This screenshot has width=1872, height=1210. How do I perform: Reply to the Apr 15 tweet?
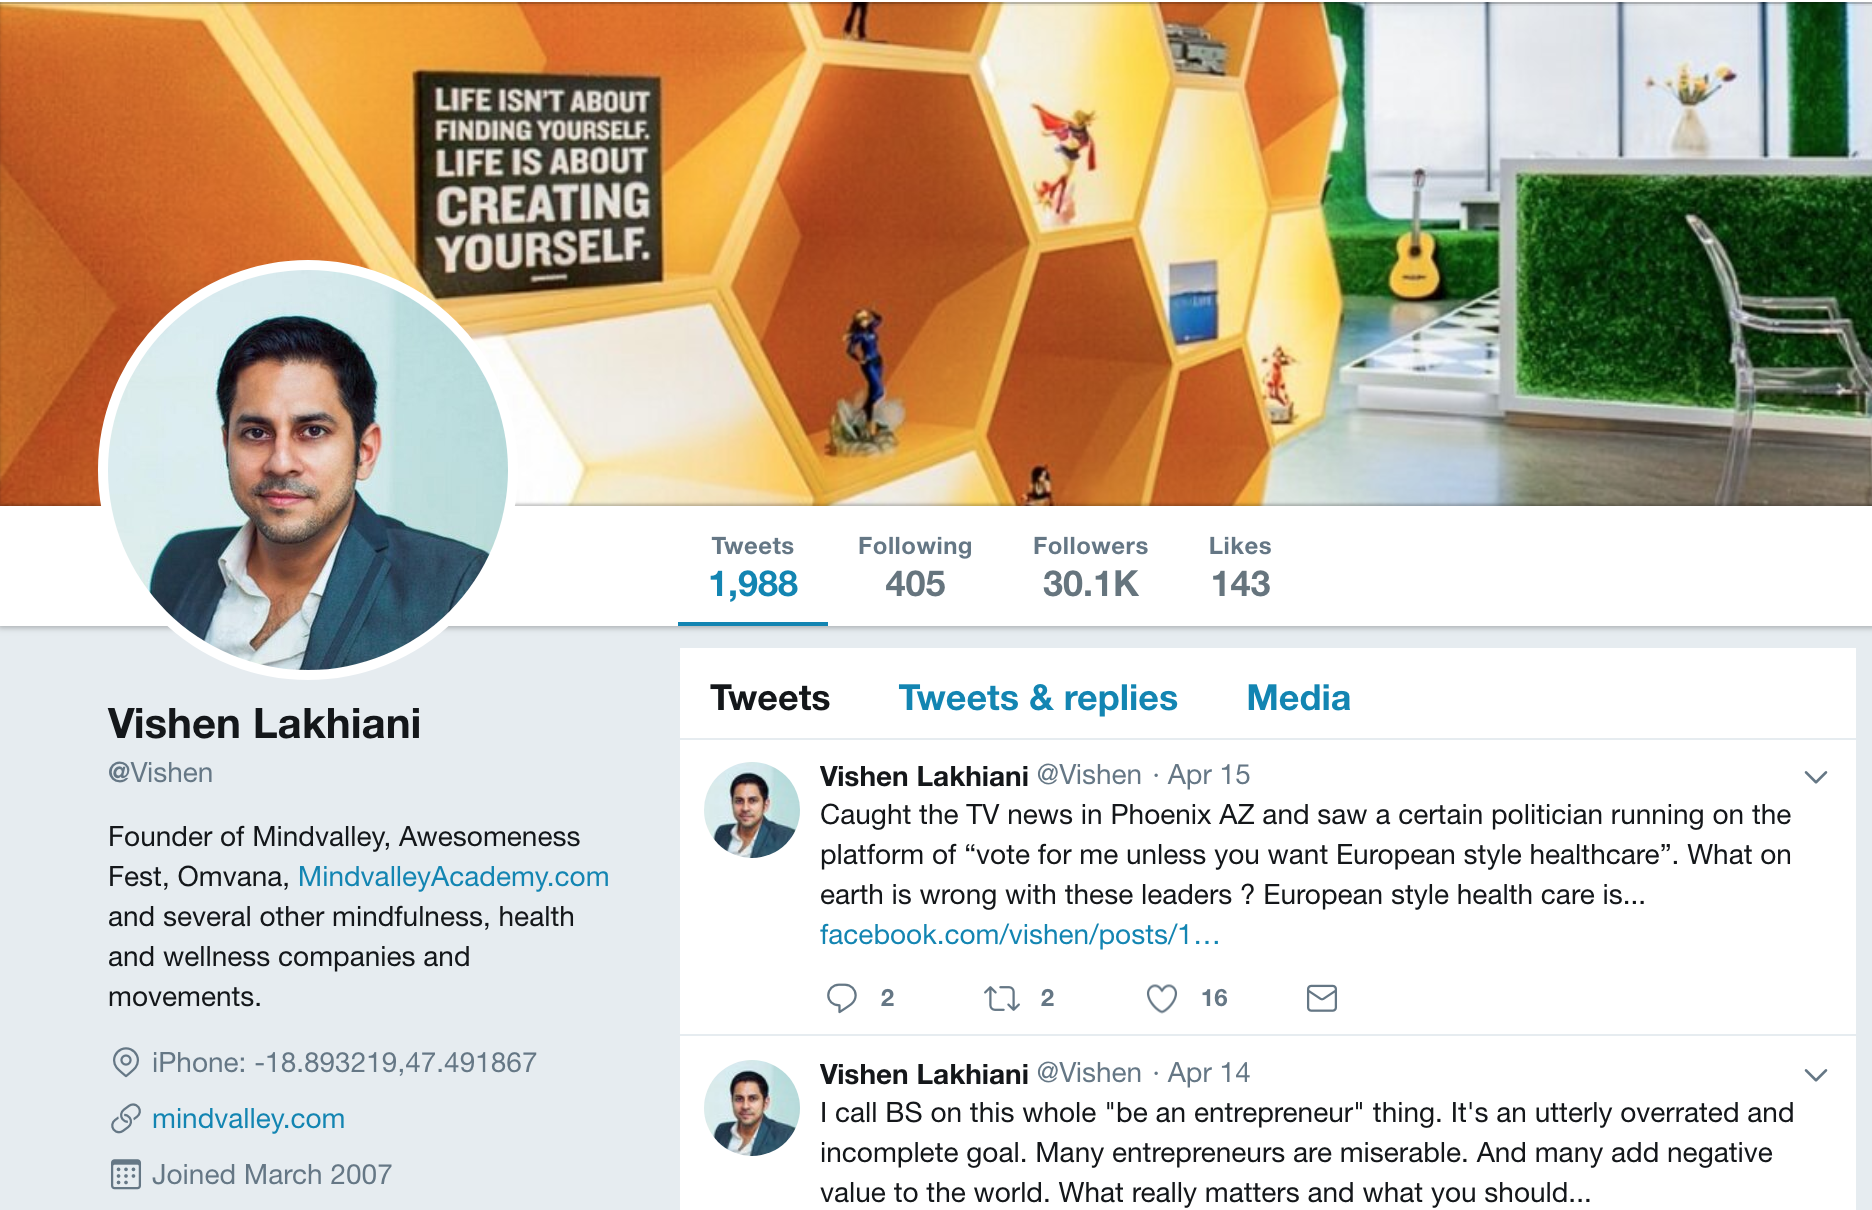842,998
